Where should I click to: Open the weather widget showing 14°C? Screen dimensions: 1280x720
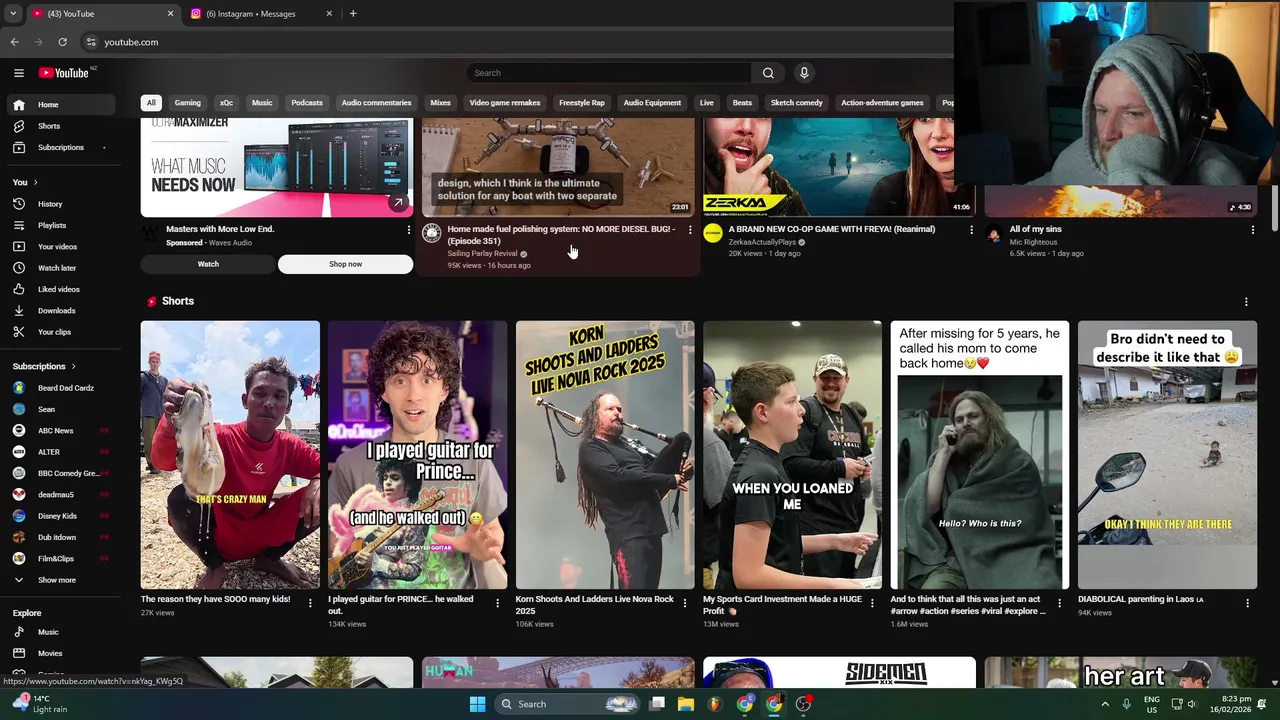click(x=40, y=704)
